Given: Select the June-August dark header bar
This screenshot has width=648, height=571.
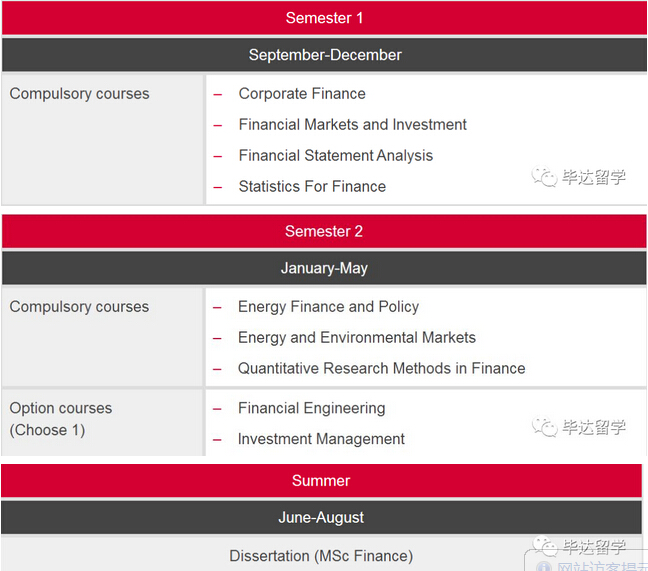Looking at the screenshot, I should click(x=321, y=518).
